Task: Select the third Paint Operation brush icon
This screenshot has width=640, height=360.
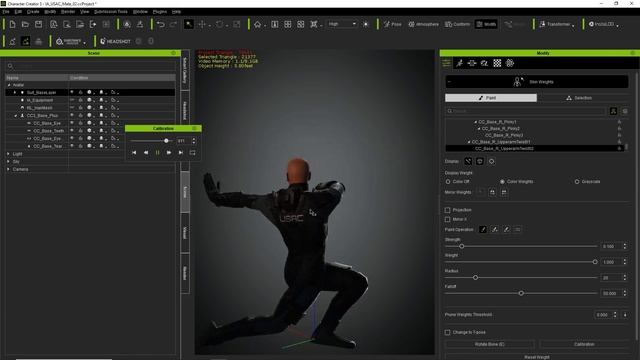Action: click(x=506, y=230)
